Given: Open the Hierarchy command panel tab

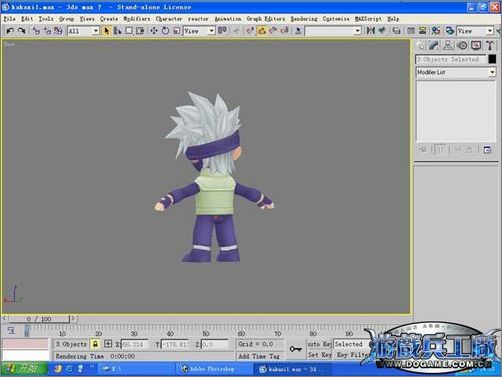Looking at the screenshot, I should pyautogui.click(x=448, y=46).
